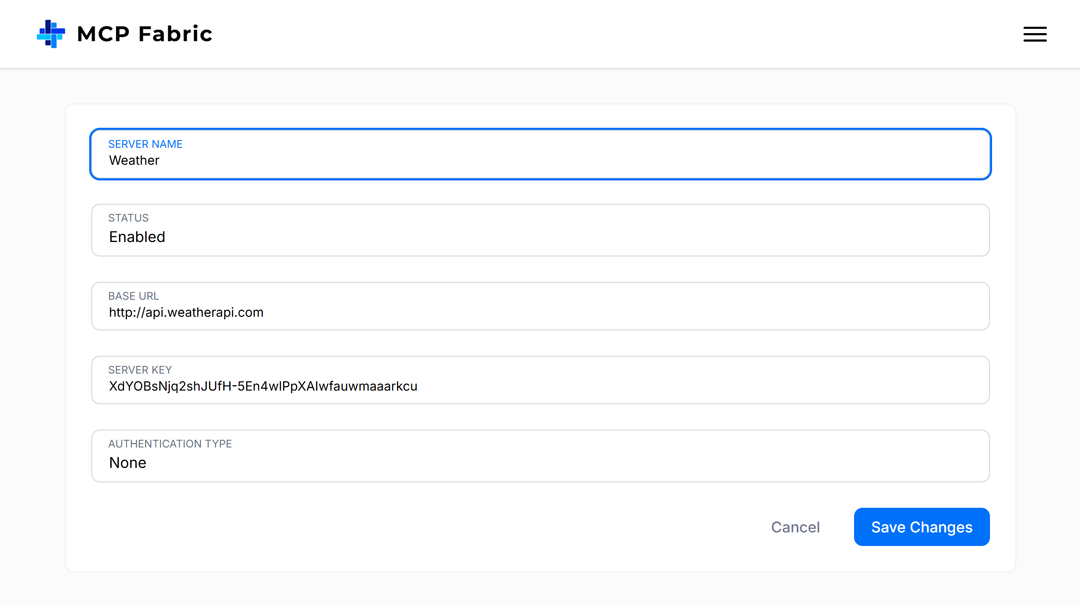Click the SERVER NAME field label
1080x605 pixels.
coord(145,144)
